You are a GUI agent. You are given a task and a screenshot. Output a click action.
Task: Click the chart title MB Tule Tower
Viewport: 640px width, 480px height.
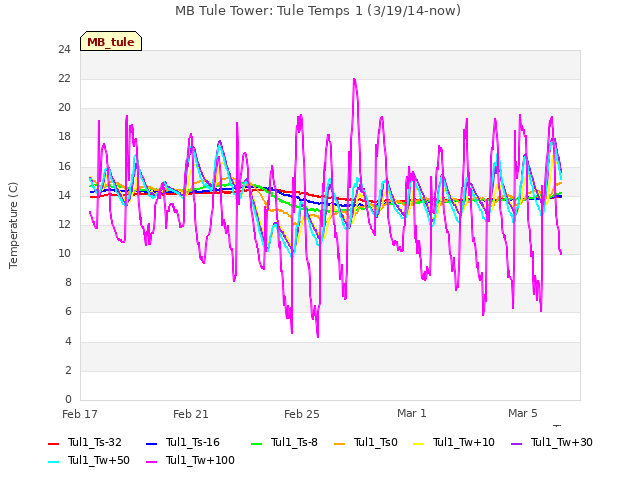[x=318, y=10]
